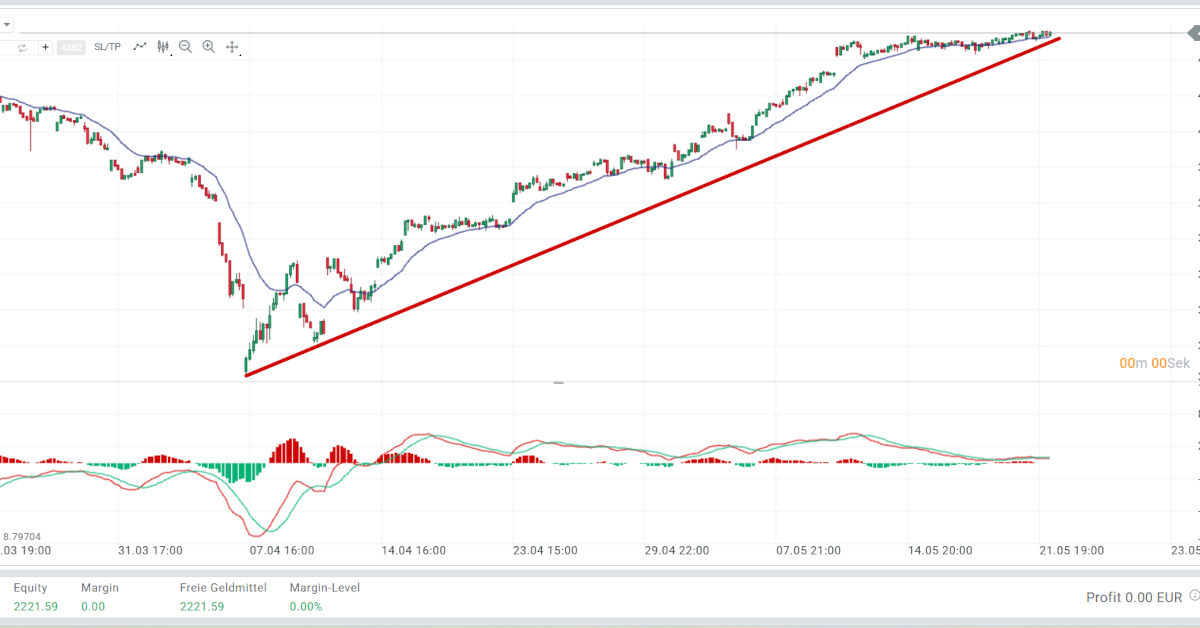Click the grey 4362 button
Image resolution: width=1200 pixels, height=628 pixels.
pos(71,47)
